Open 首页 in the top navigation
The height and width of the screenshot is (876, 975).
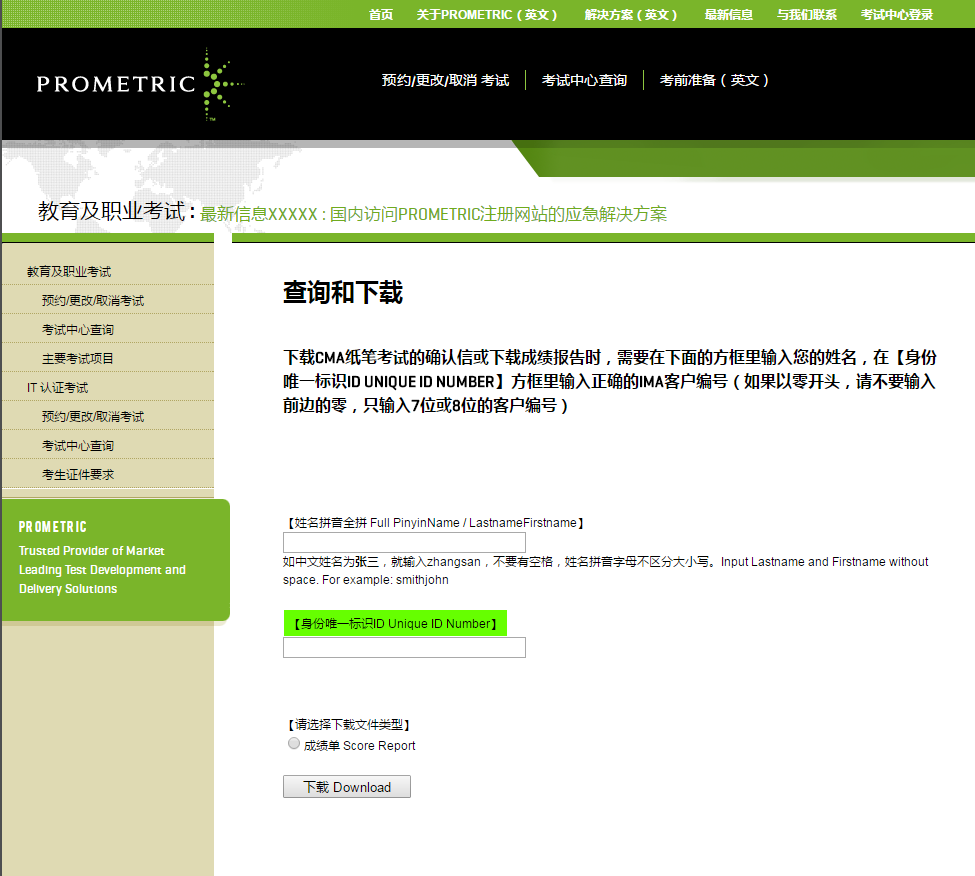pyautogui.click(x=381, y=14)
